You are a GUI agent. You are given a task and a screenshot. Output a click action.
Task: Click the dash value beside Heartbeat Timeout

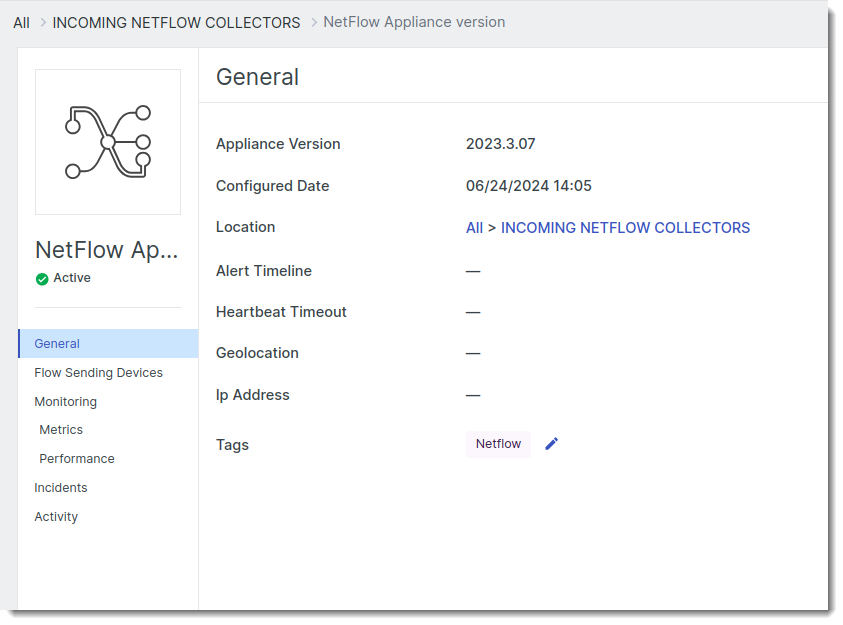point(473,312)
